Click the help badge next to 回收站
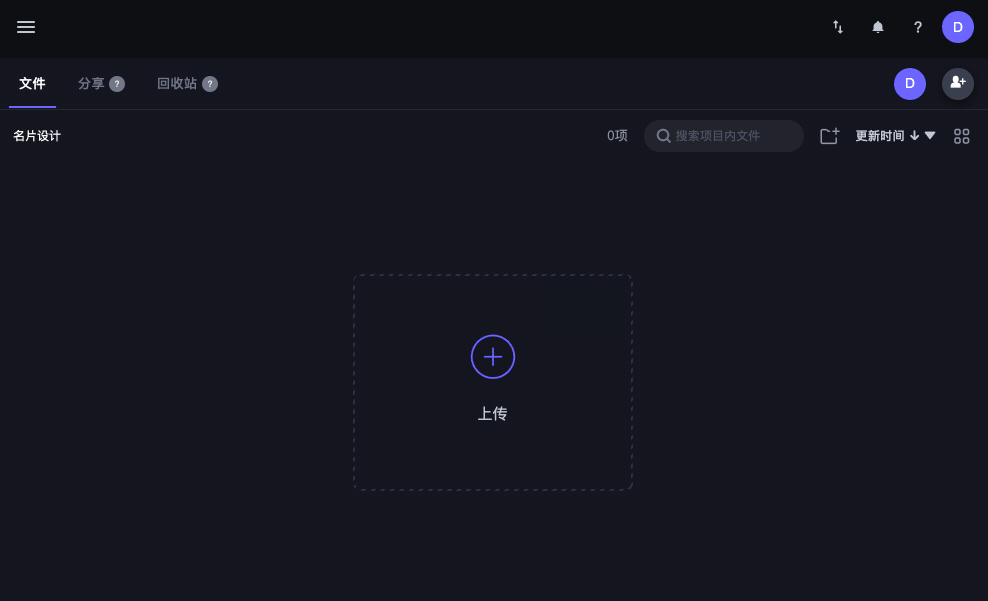This screenshot has height=601, width=988. (x=210, y=84)
